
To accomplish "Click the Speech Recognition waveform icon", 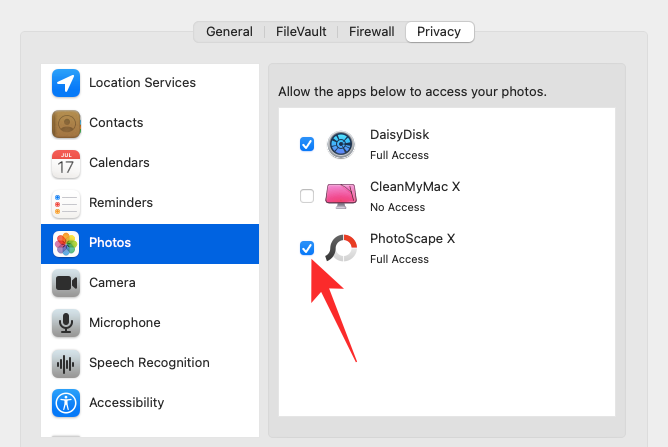I will (x=66, y=363).
